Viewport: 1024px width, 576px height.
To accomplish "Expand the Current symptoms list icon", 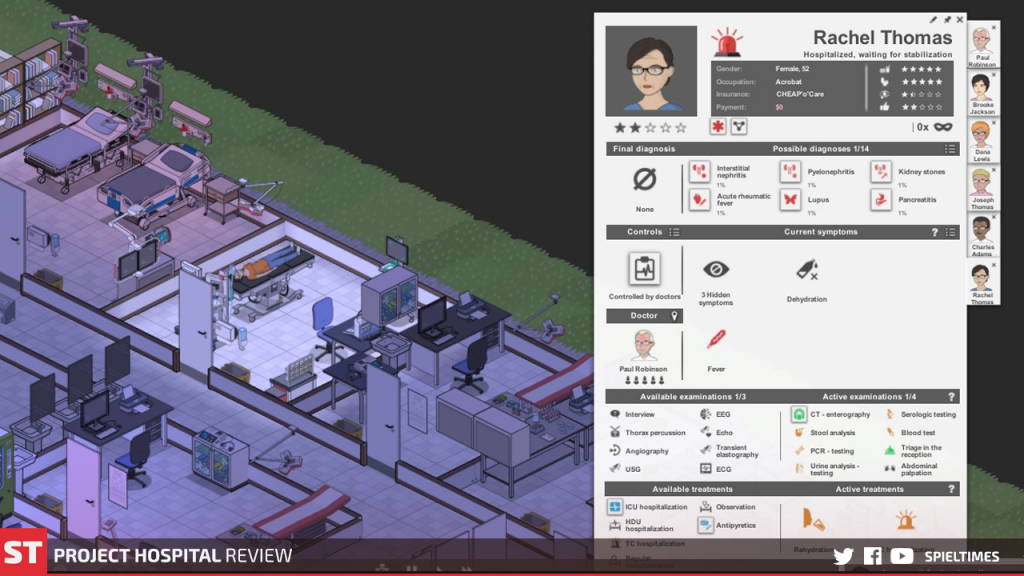I will [x=951, y=232].
